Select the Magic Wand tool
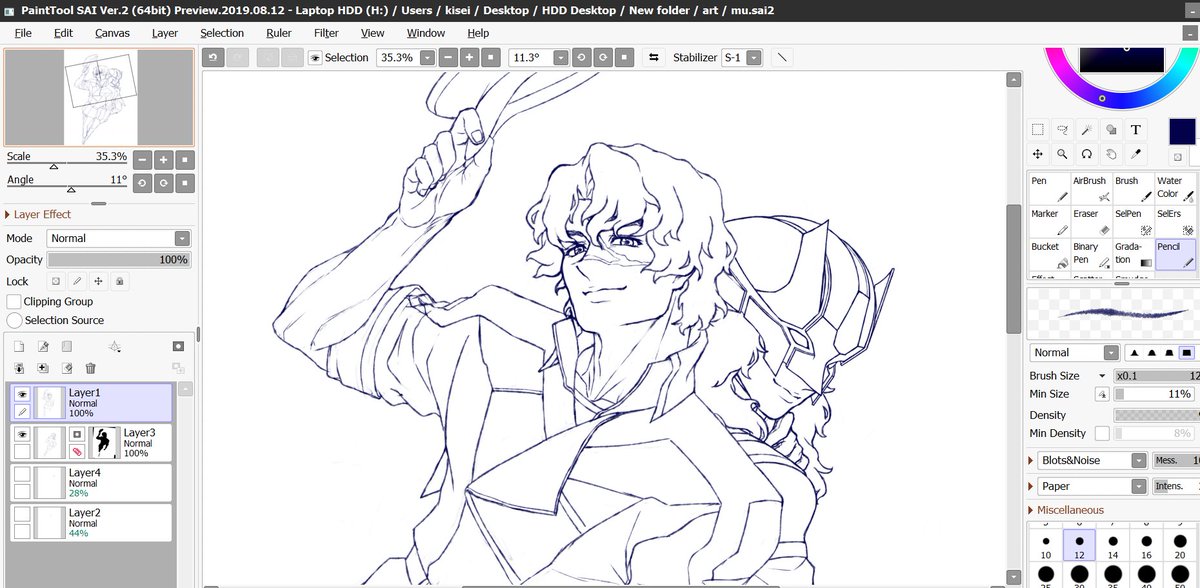Screen dimensions: 1200x588 [1087, 130]
